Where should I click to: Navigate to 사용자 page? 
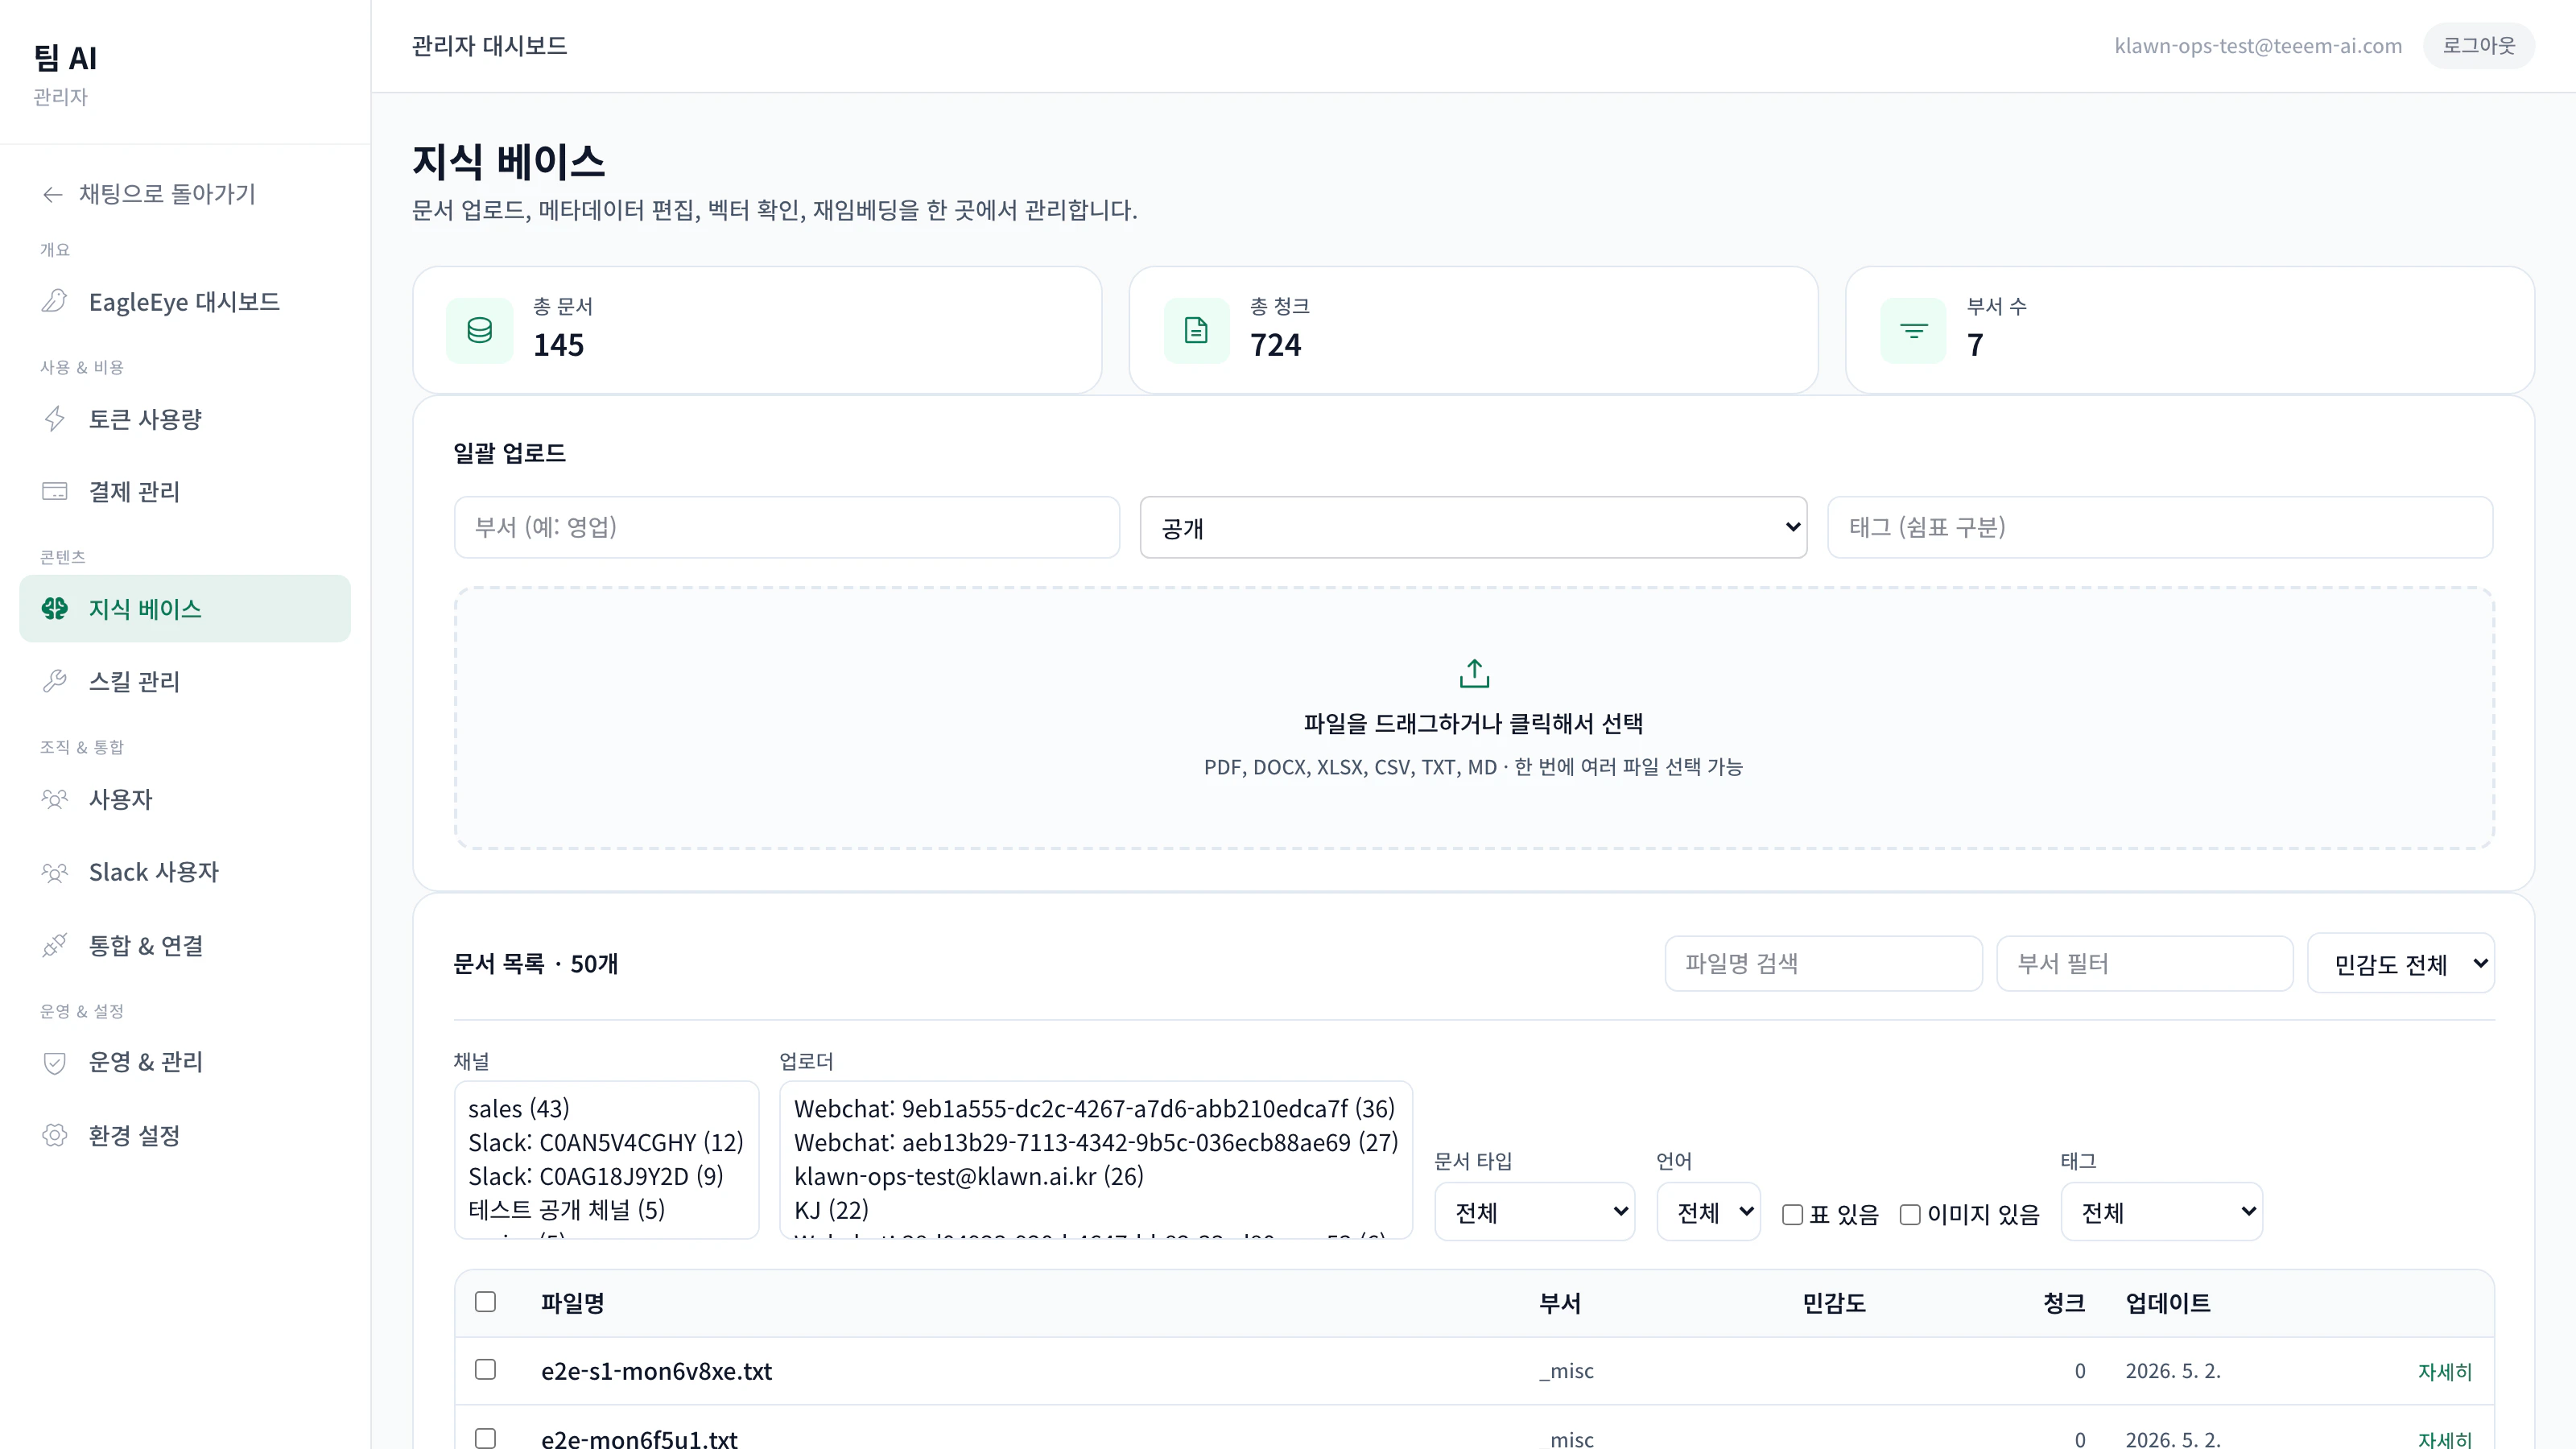pyautogui.click(x=185, y=799)
